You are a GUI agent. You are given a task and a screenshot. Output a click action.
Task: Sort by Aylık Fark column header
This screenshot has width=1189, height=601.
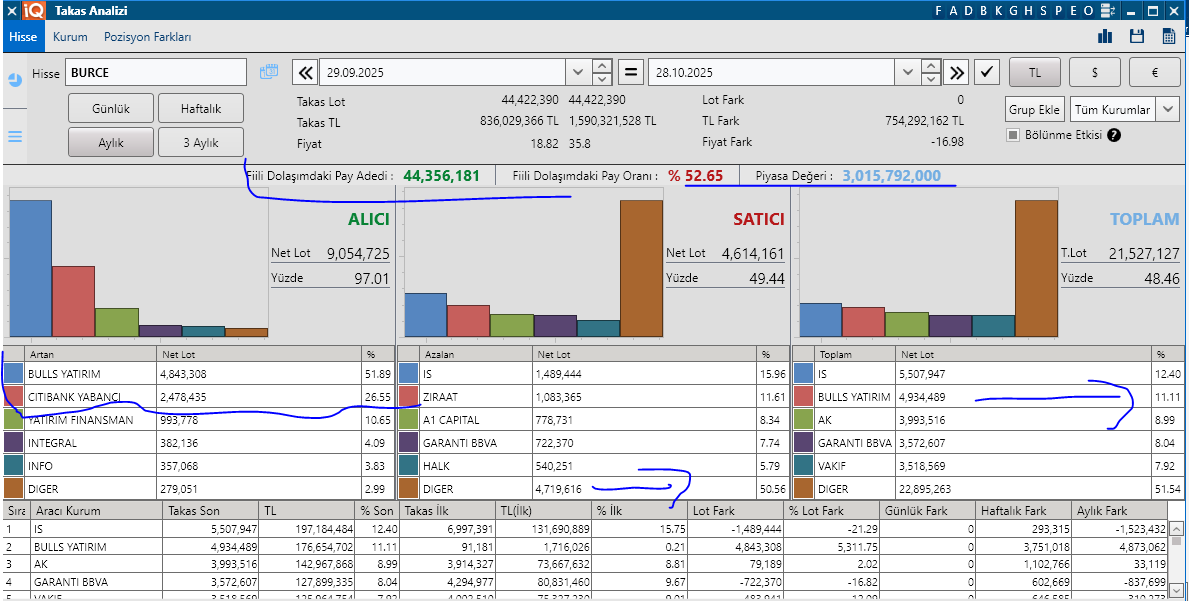tap(1119, 510)
